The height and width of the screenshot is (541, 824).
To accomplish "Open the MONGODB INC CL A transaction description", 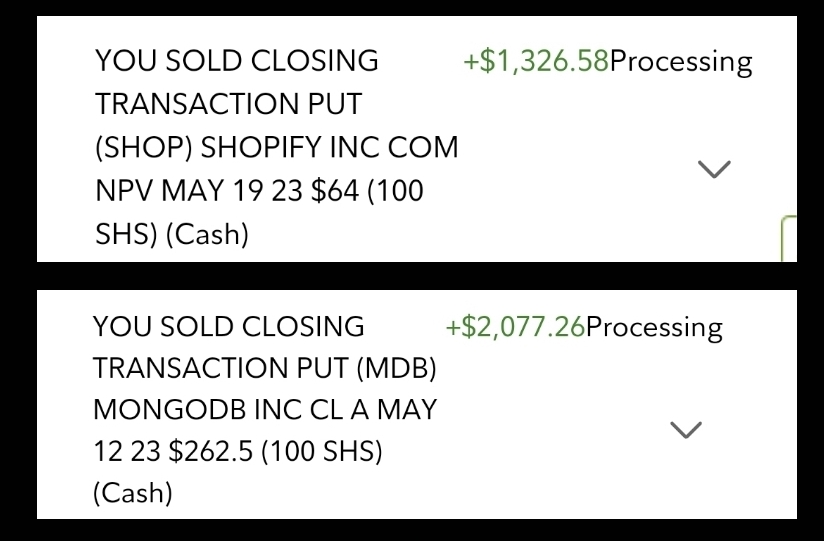I will pos(264,410).
